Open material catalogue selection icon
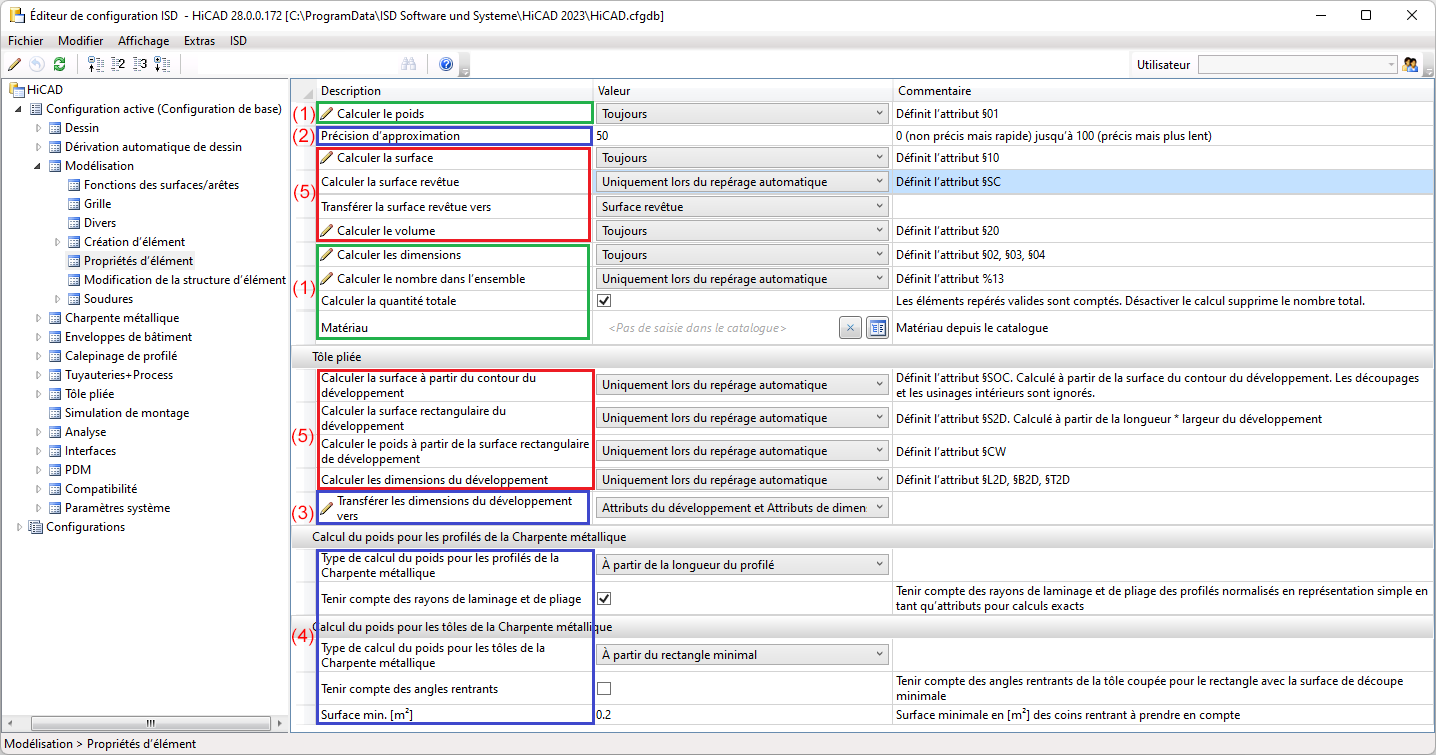1436x755 pixels. click(877, 328)
